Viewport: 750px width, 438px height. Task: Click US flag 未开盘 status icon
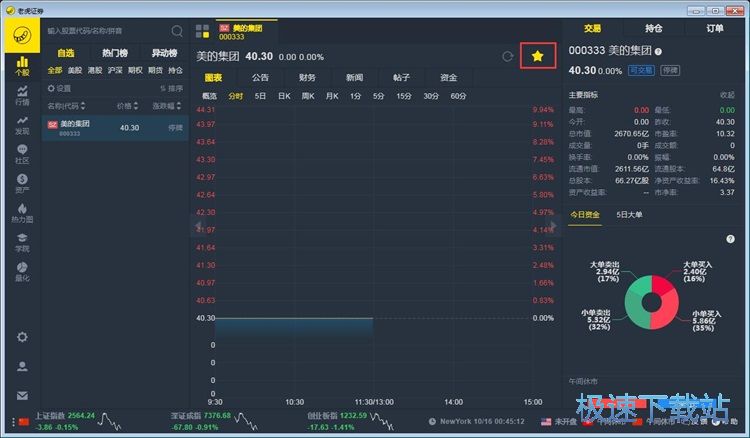coord(559,421)
